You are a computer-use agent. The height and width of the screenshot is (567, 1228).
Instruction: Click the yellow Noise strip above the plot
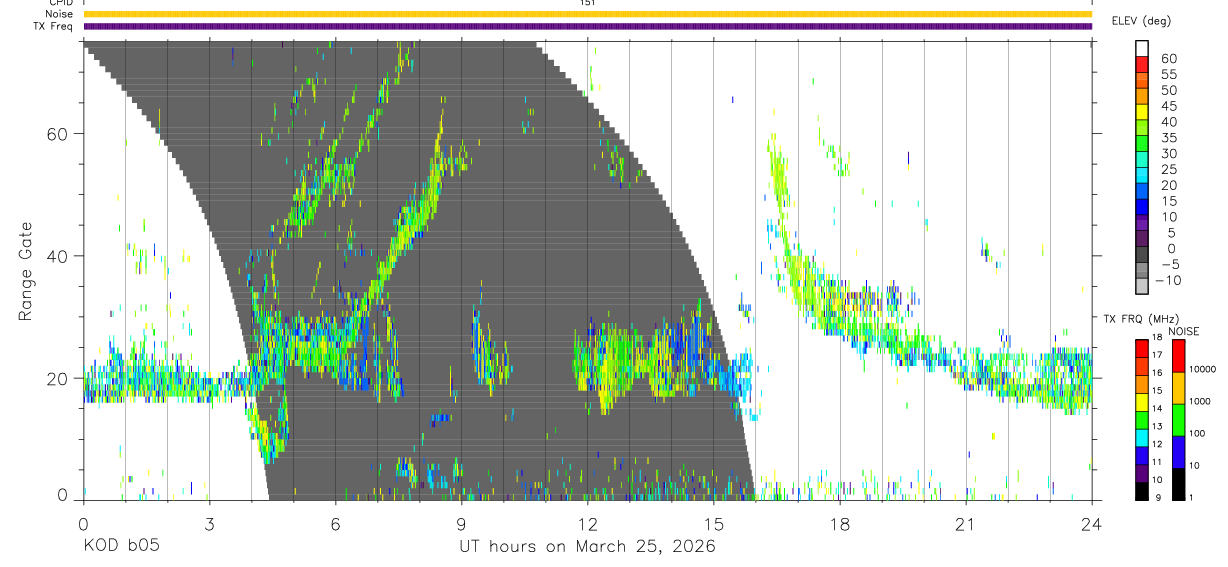tap(587, 14)
